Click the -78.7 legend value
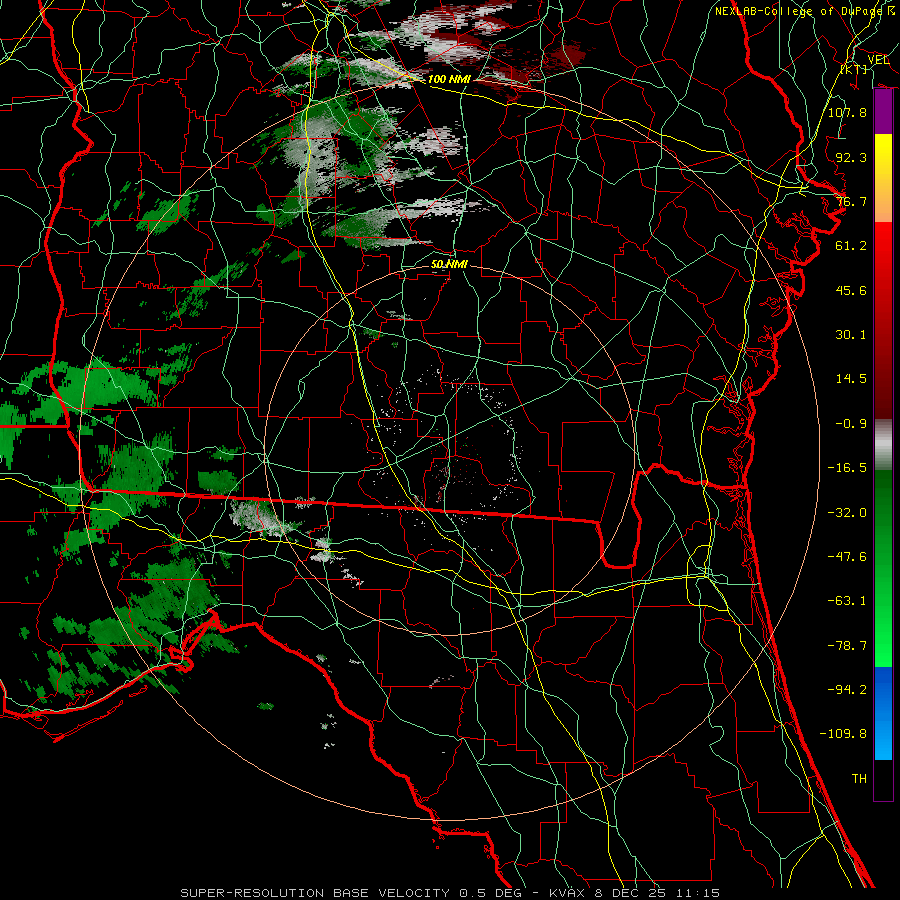900x900 pixels. [x=847, y=646]
